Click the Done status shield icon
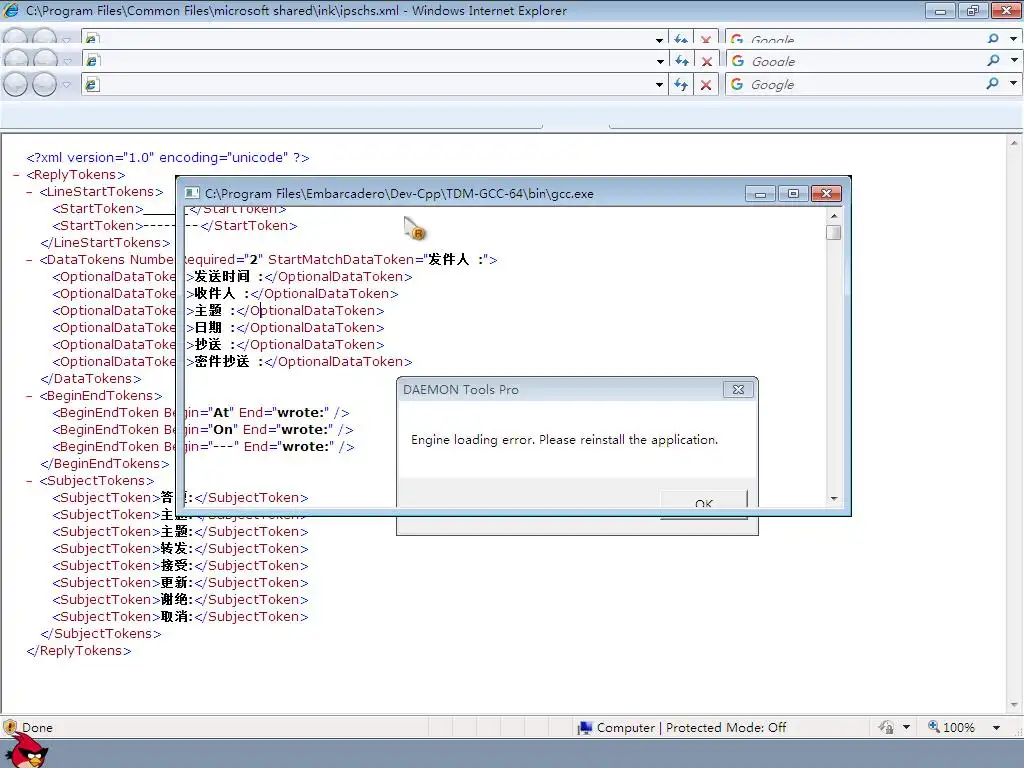The width and height of the screenshot is (1024, 768). point(10,728)
